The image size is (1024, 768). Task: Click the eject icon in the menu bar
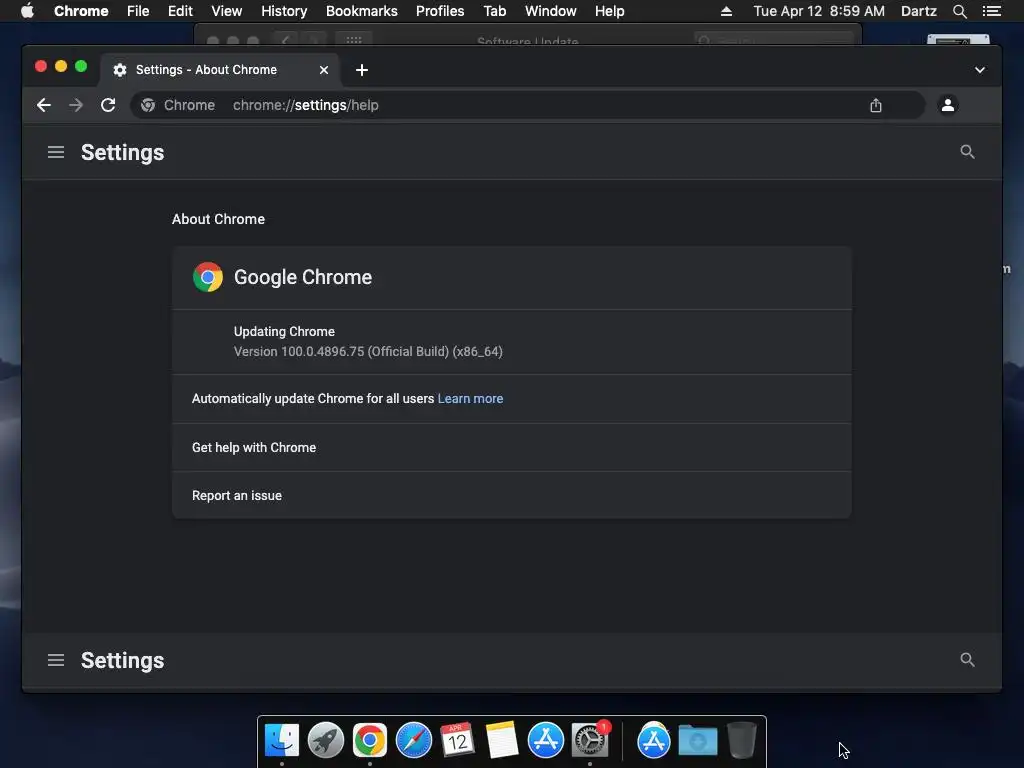[x=726, y=11]
